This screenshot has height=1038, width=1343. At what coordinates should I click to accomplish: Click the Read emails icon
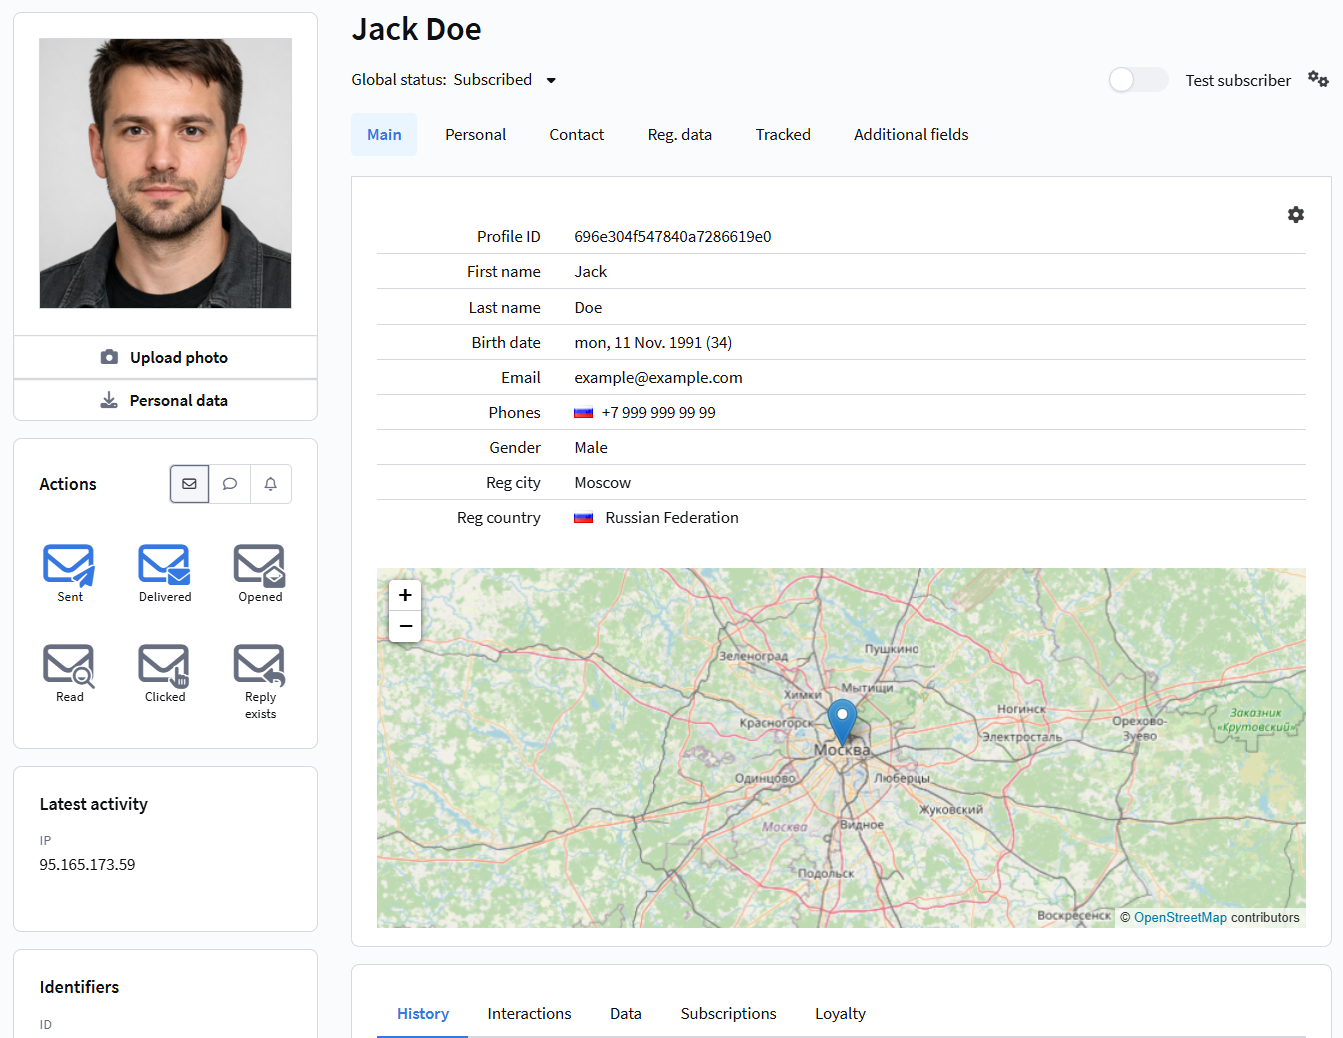pos(69,665)
